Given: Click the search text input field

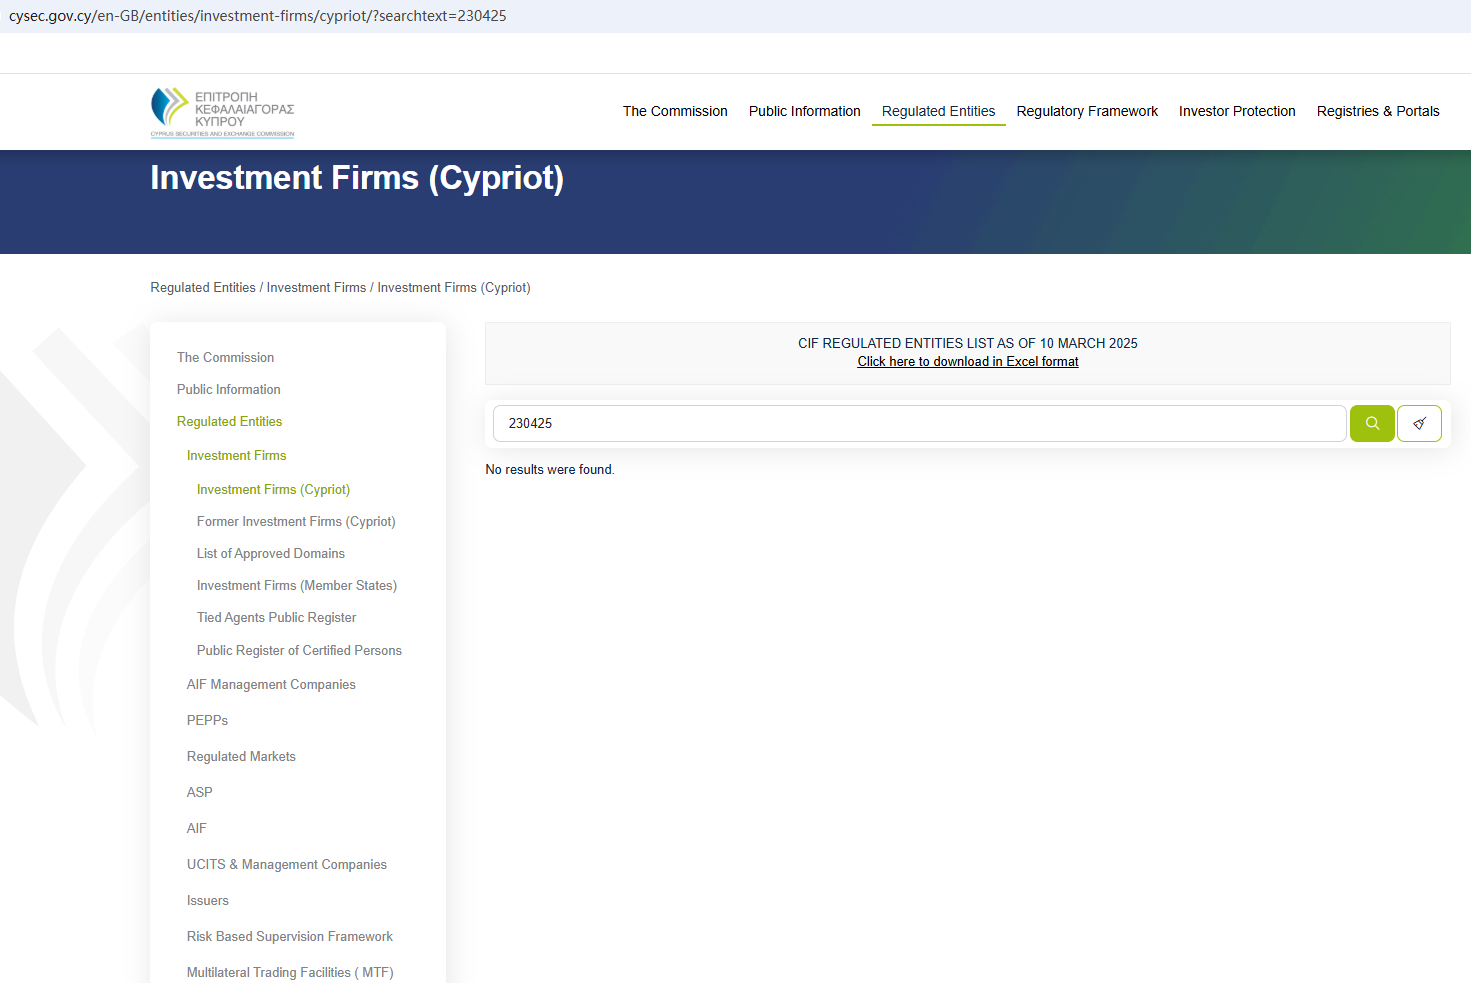Looking at the screenshot, I should pos(918,423).
